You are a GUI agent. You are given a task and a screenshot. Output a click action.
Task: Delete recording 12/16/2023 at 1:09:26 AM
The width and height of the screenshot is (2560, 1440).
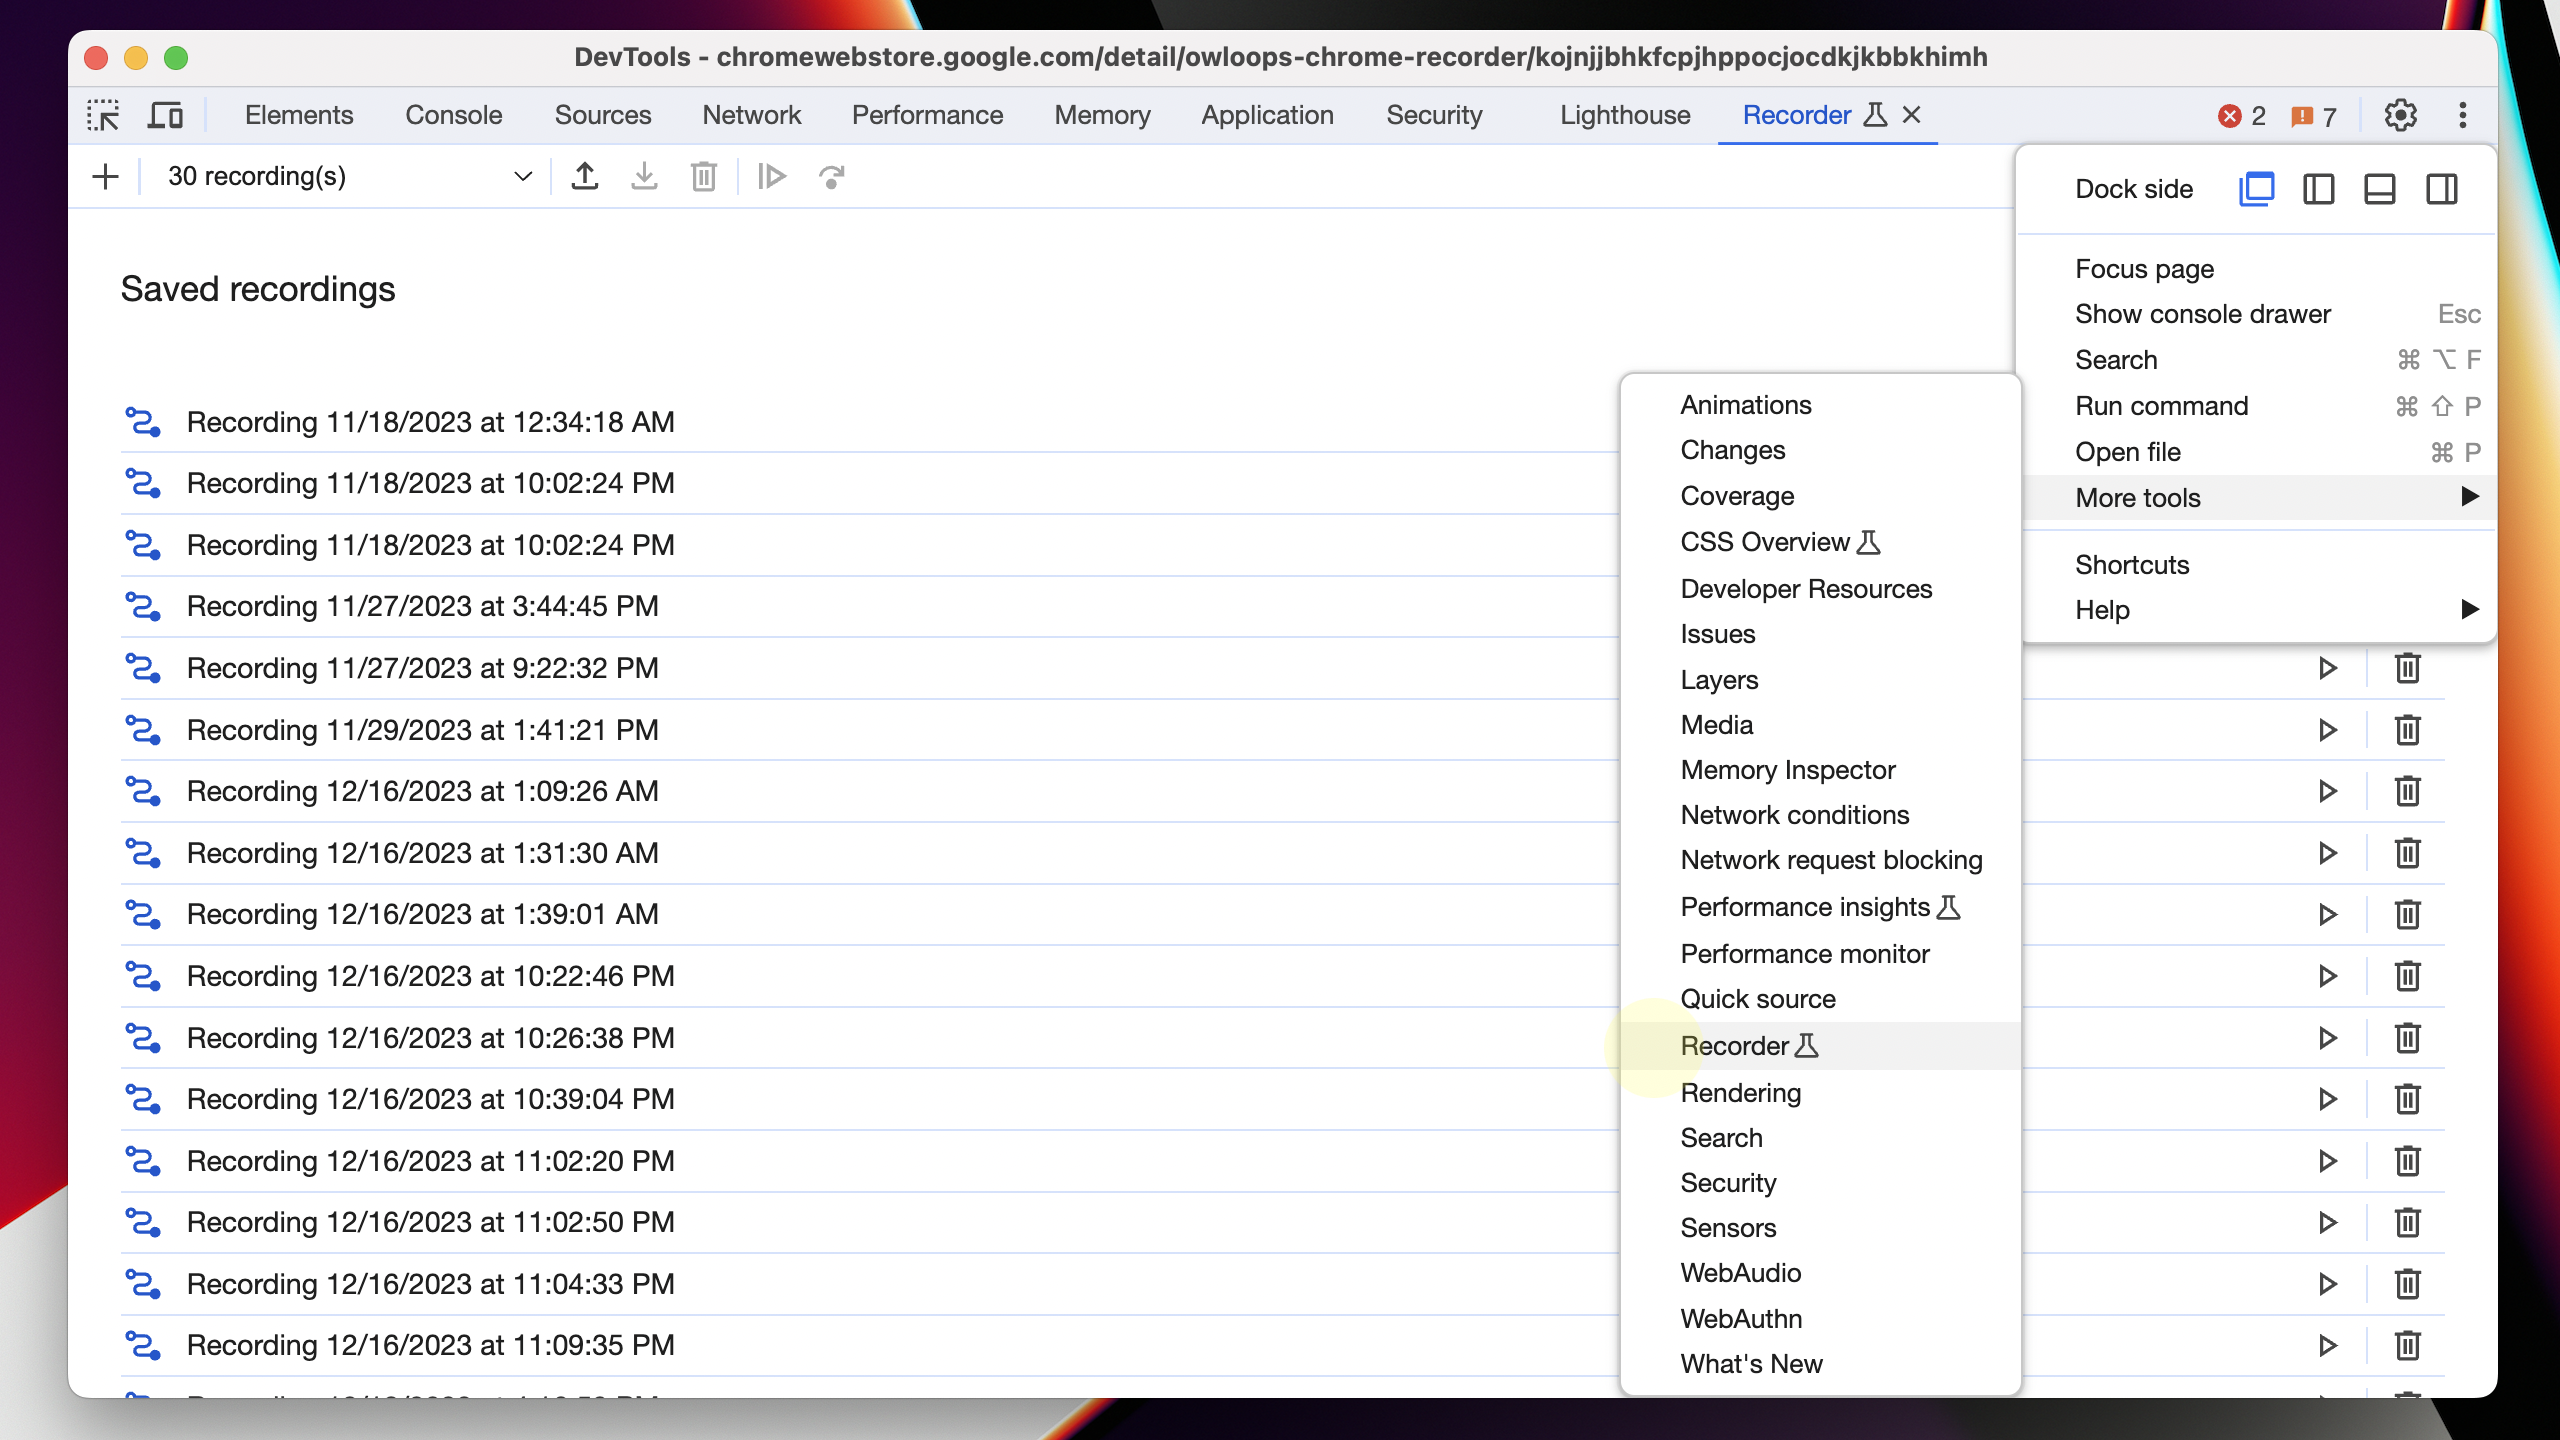tap(2408, 791)
